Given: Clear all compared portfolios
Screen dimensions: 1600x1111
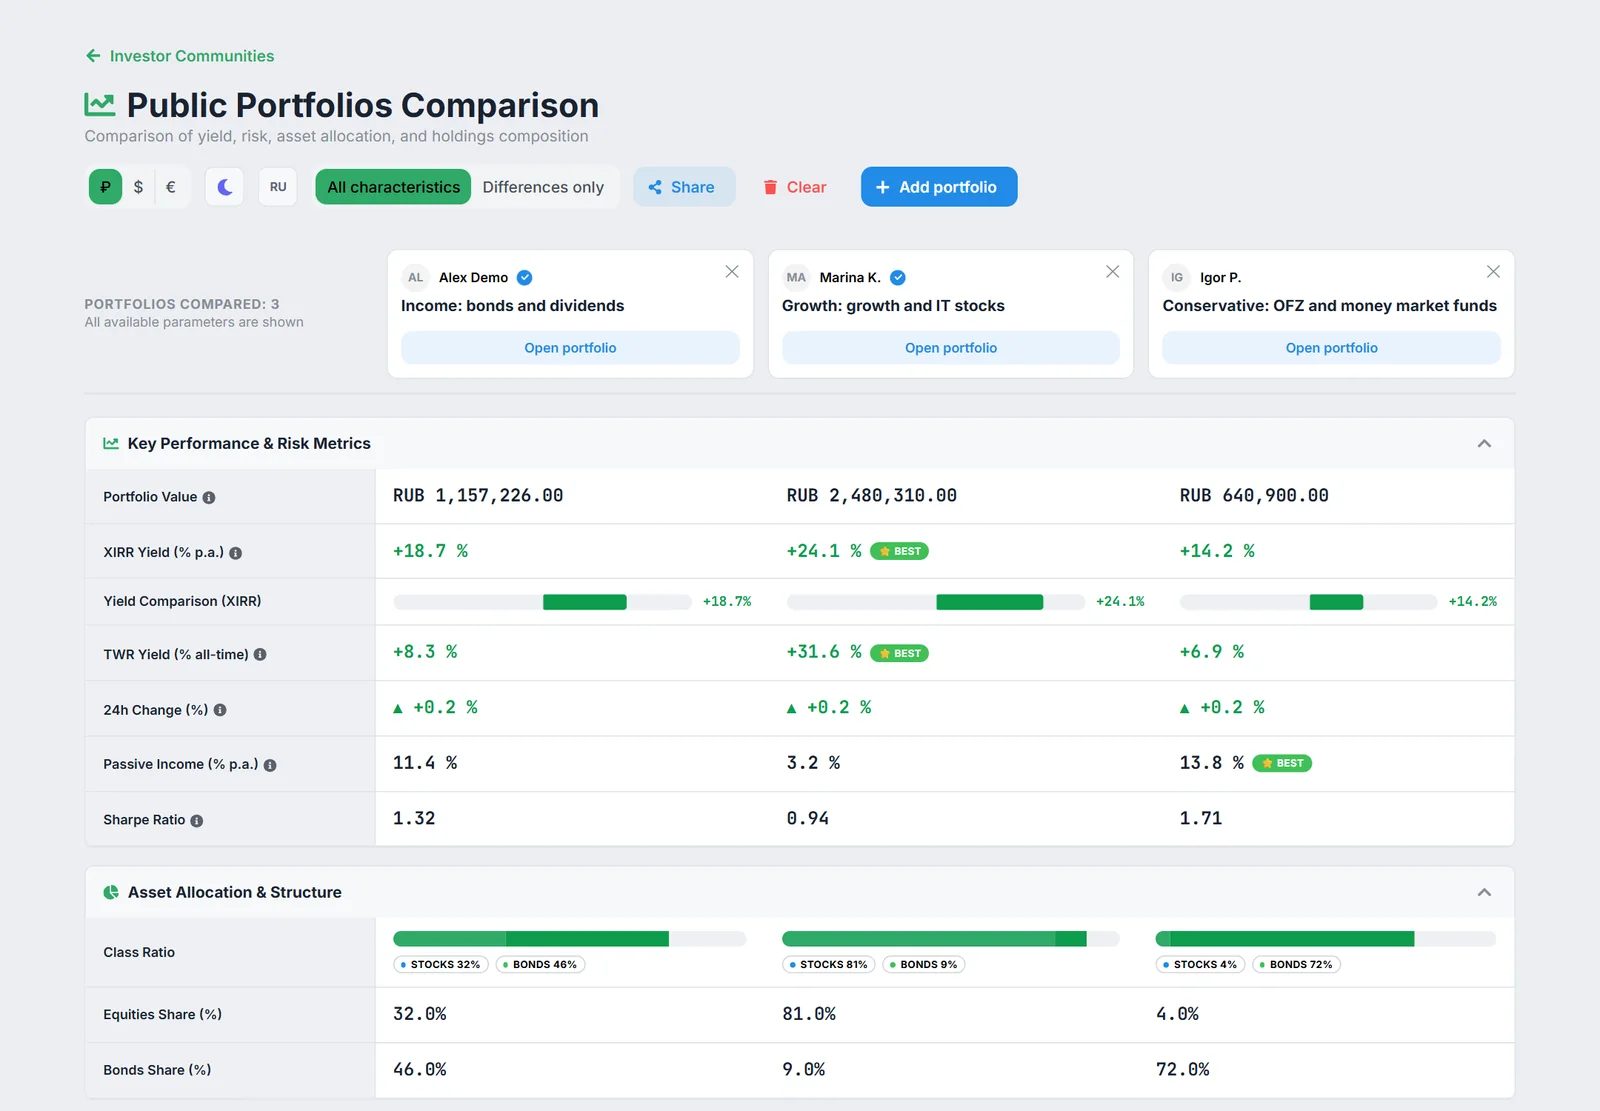Looking at the screenshot, I should coord(795,187).
